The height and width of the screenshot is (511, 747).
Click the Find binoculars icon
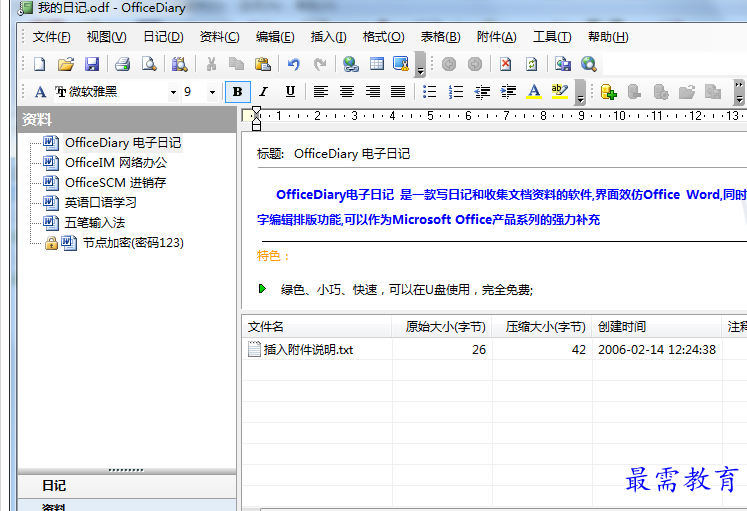click(x=179, y=64)
